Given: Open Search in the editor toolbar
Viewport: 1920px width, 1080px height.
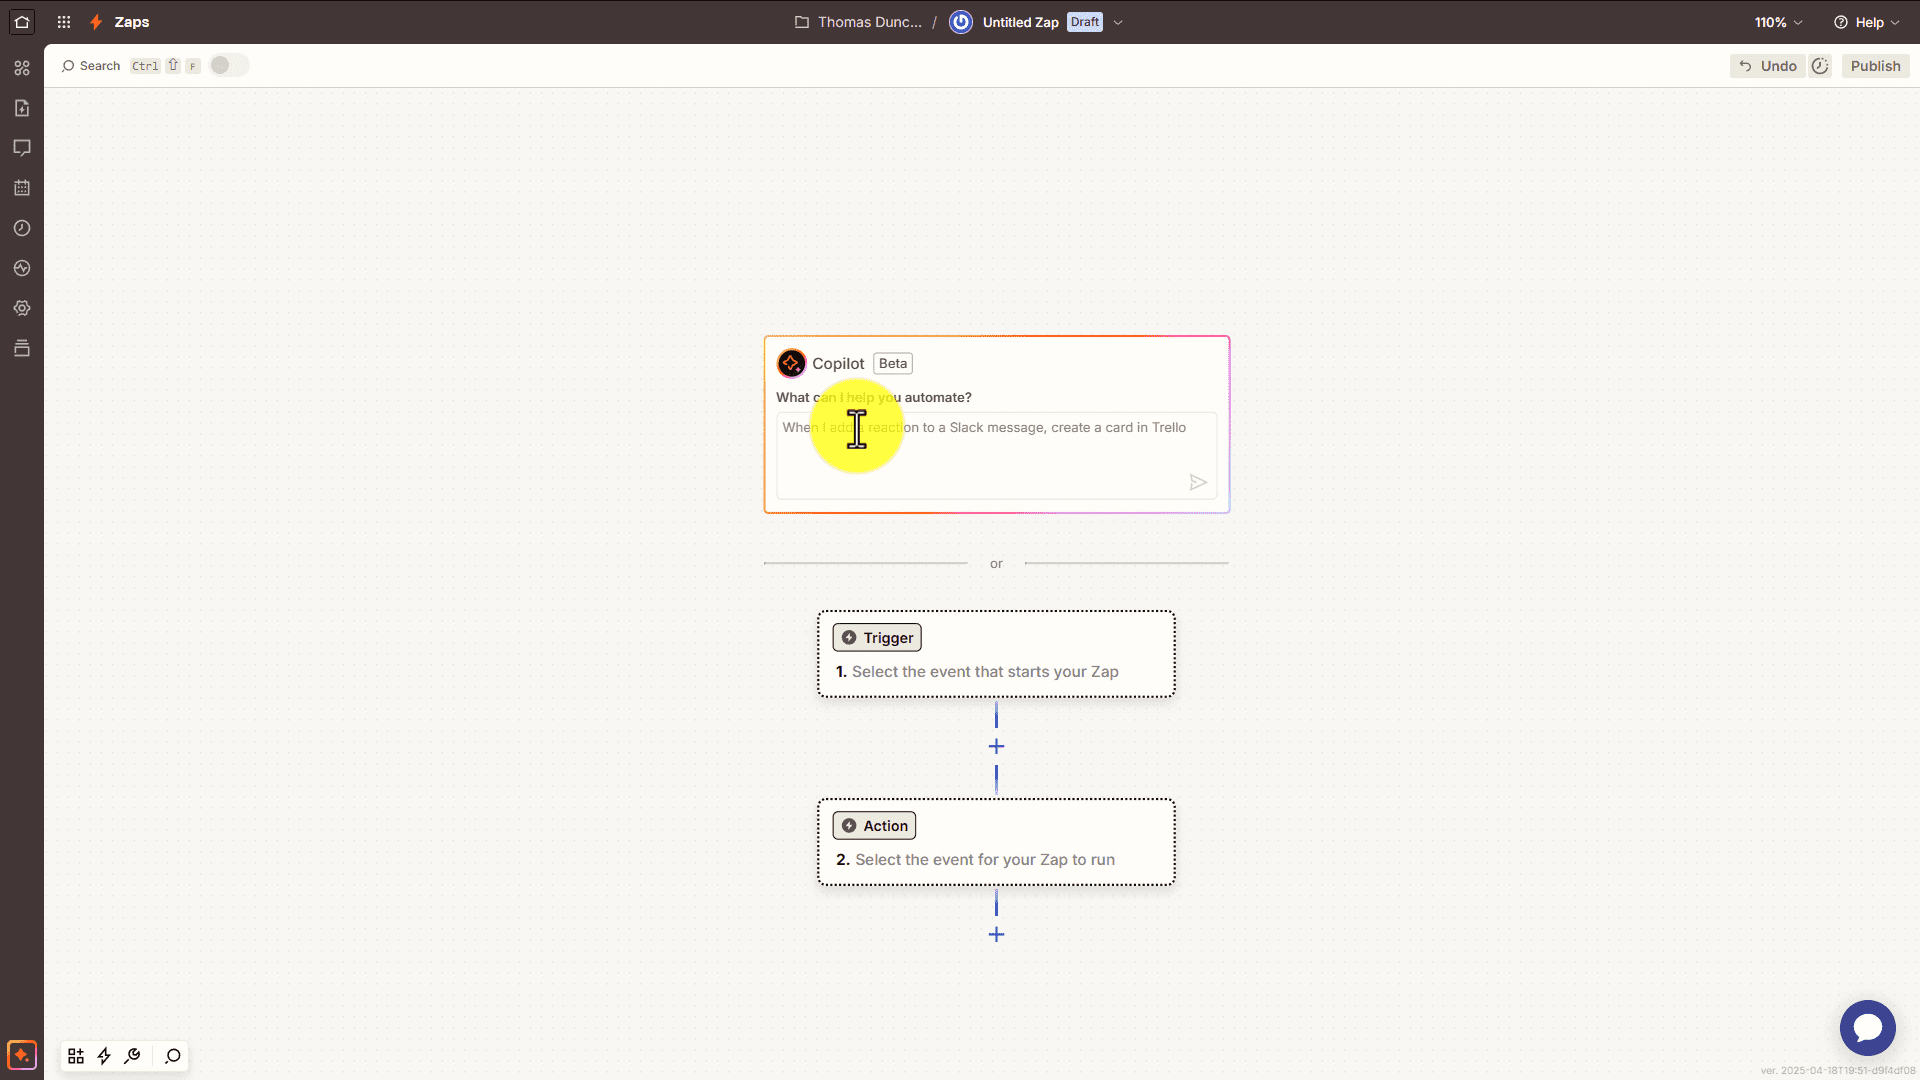Looking at the screenshot, I should point(91,66).
